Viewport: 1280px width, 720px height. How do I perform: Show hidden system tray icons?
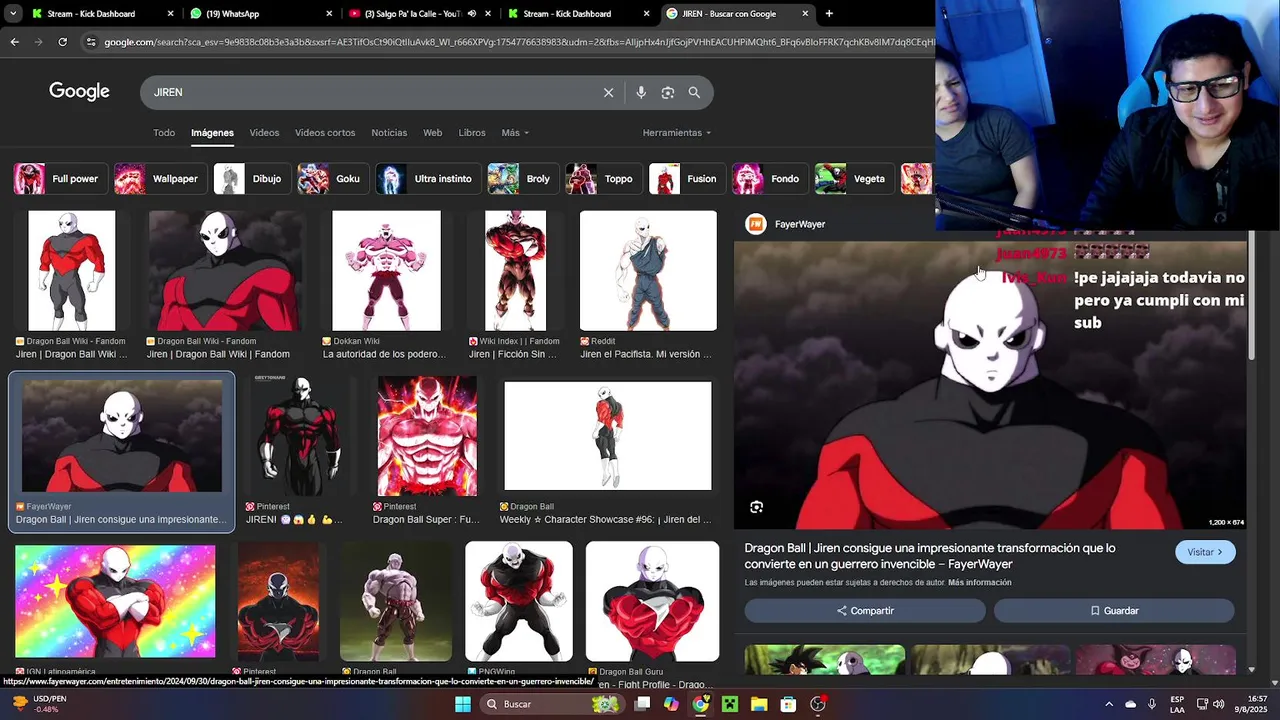point(1108,704)
